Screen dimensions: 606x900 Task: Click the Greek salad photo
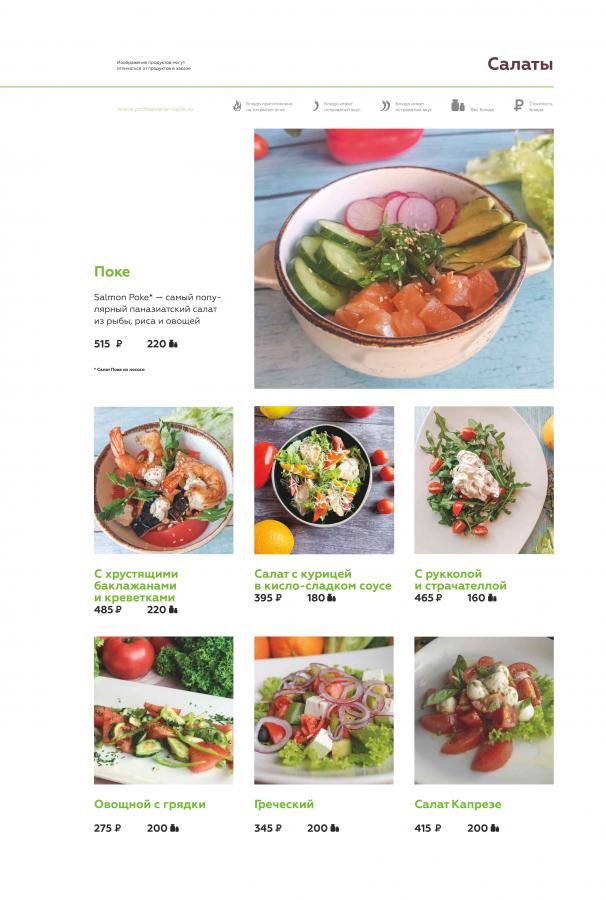[x=324, y=710]
